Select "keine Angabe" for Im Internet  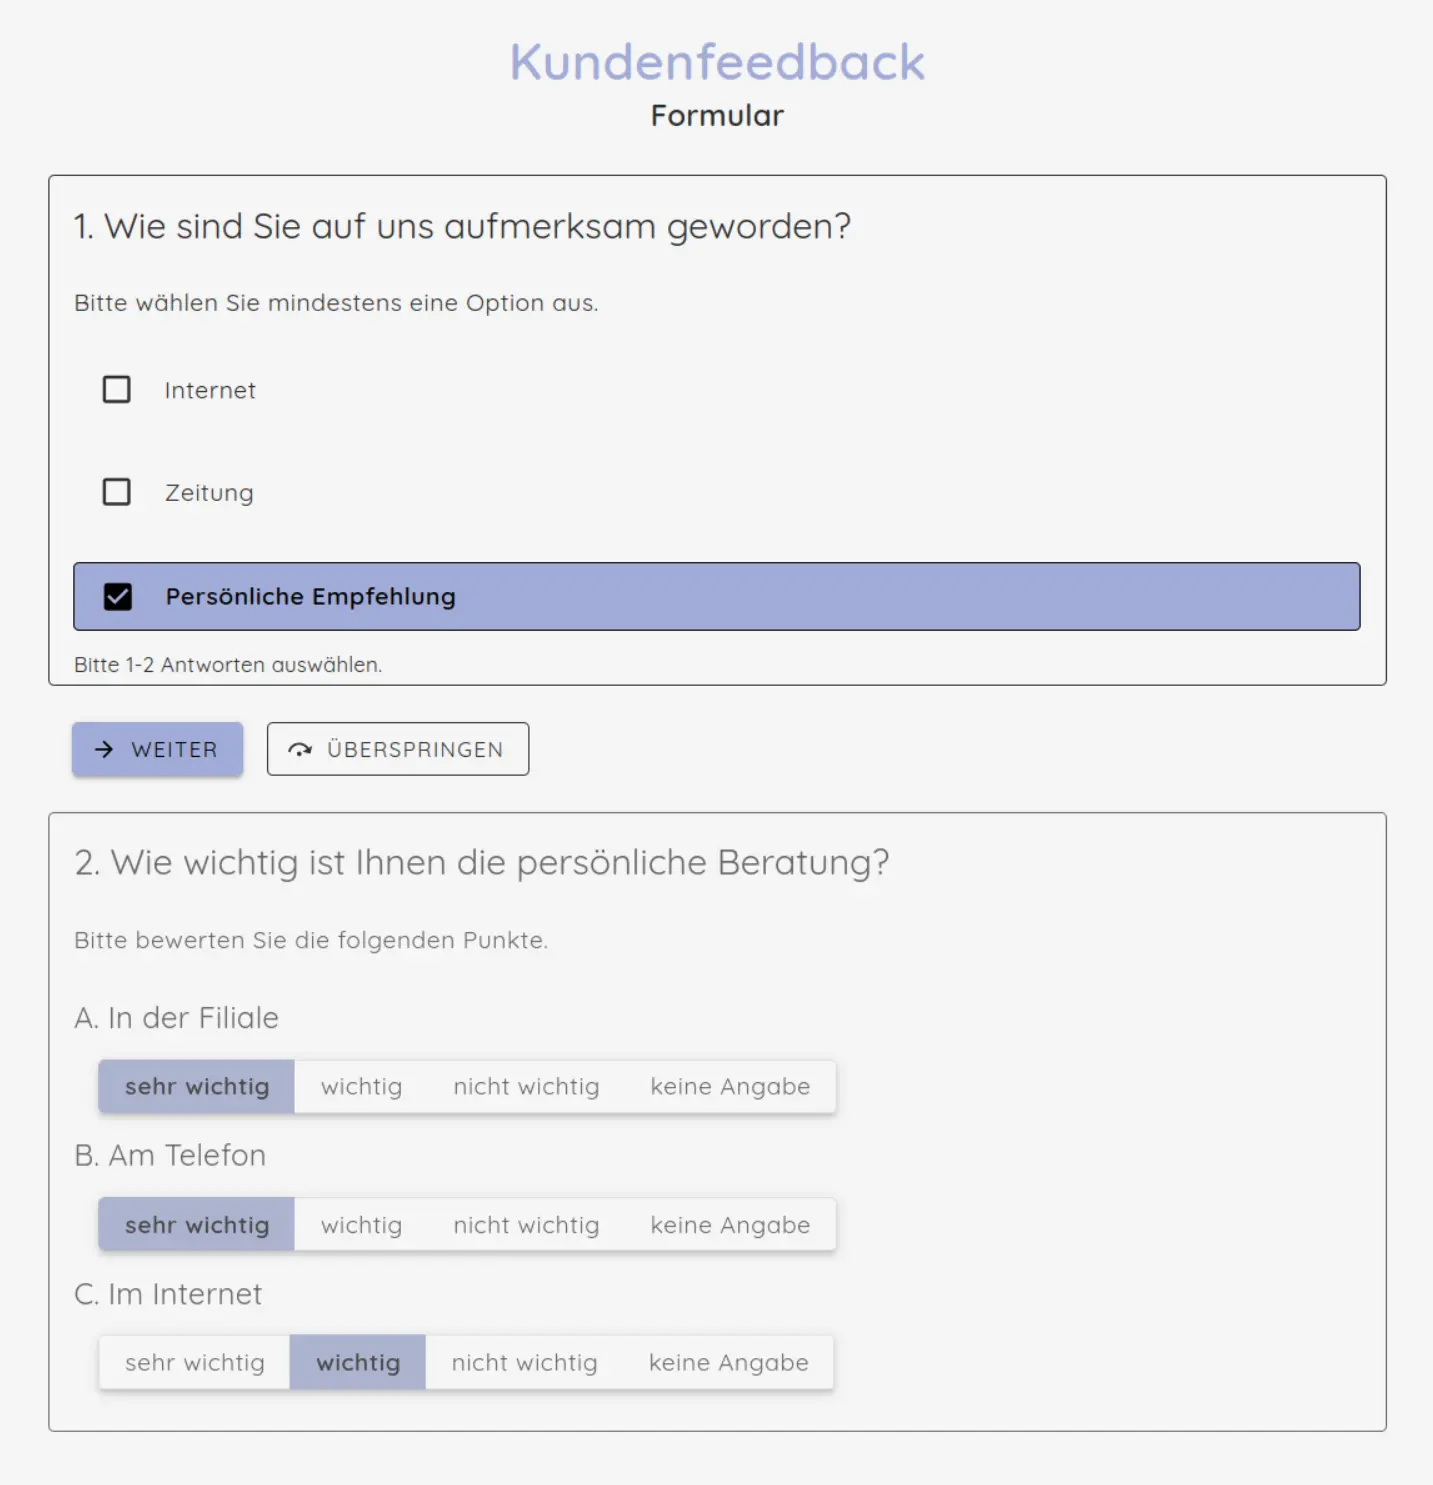[728, 1362]
